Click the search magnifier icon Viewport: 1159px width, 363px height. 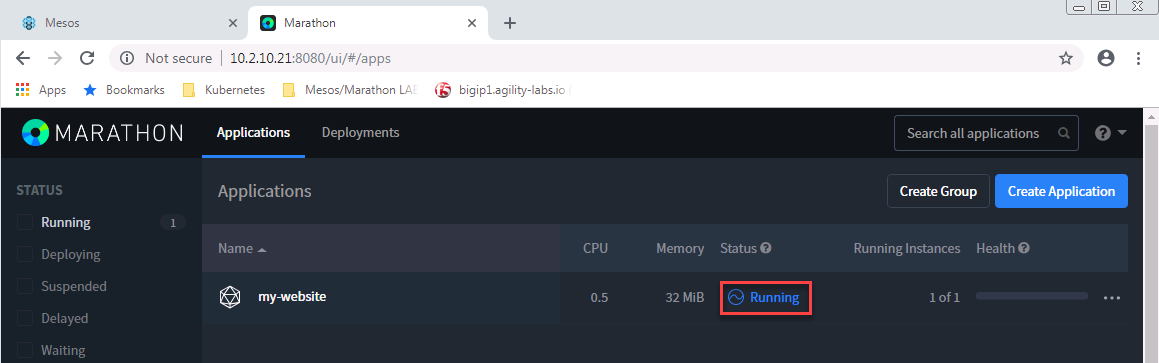pyautogui.click(x=1064, y=134)
